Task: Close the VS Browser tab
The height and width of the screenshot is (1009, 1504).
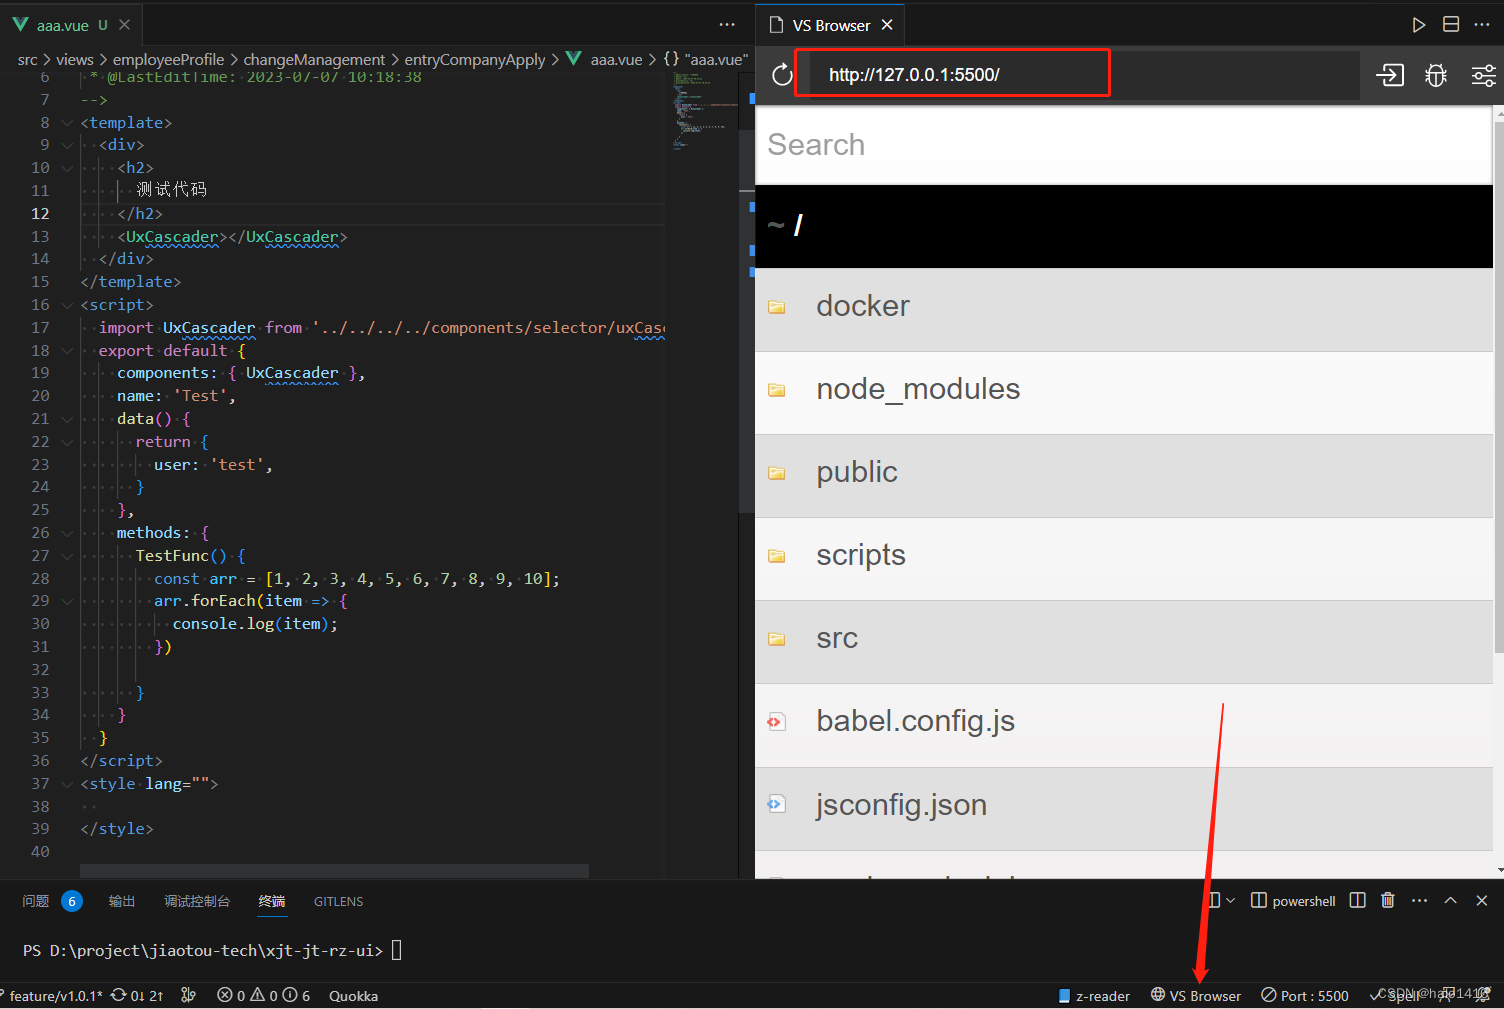Action: coord(887,25)
